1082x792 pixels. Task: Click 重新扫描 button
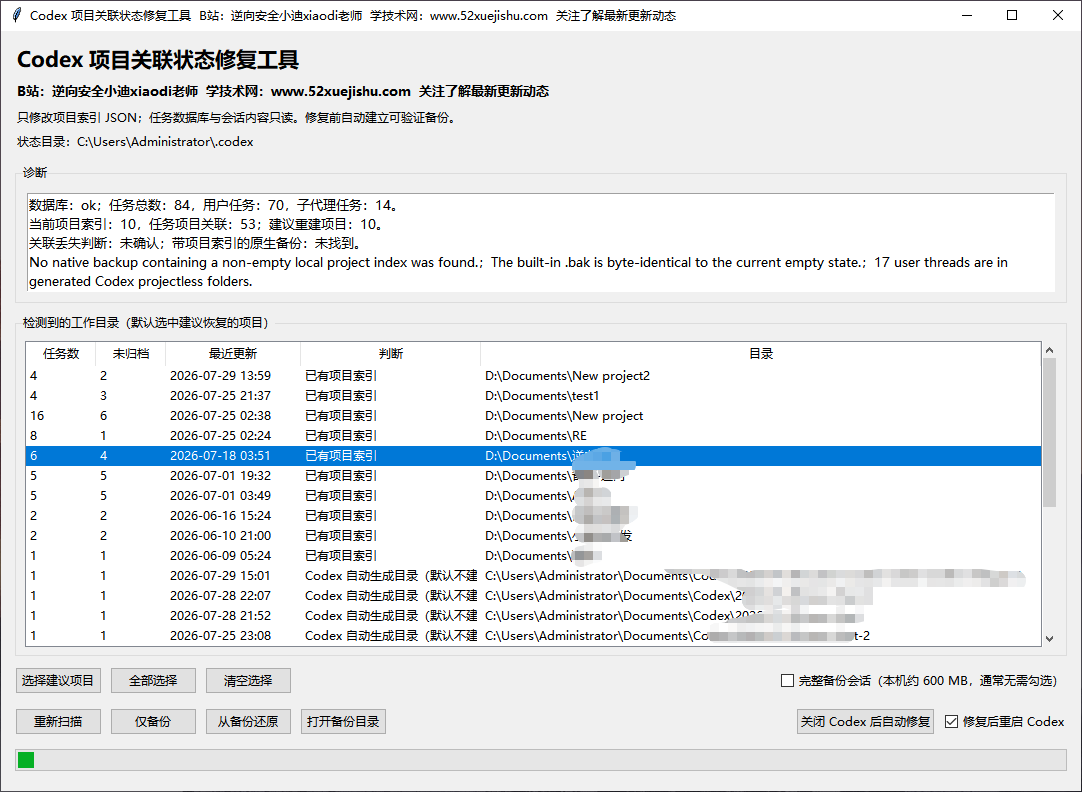coord(58,722)
